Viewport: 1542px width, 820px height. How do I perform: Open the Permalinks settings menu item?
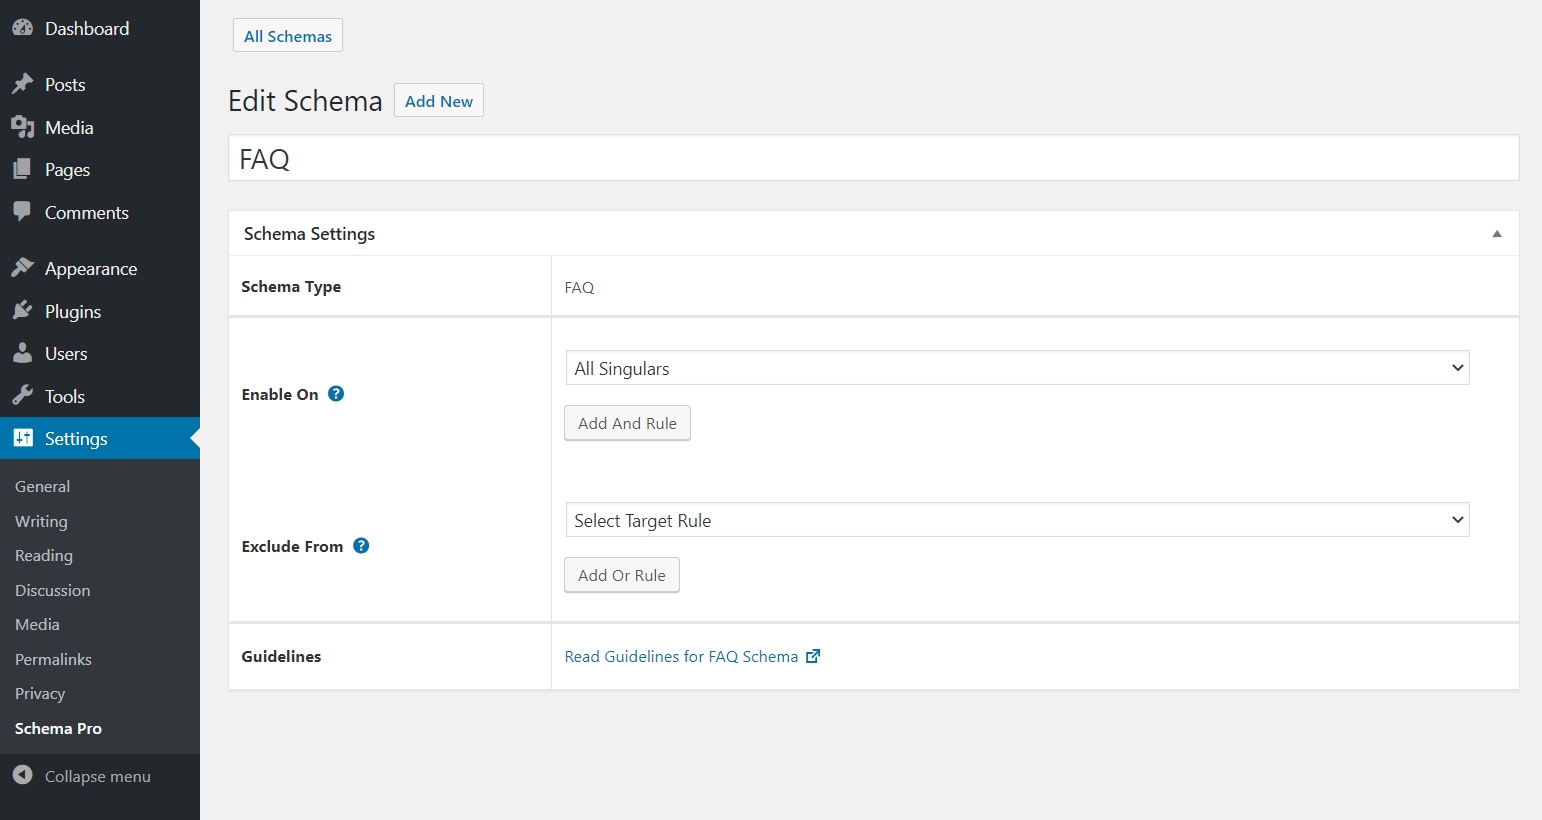point(52,659)
